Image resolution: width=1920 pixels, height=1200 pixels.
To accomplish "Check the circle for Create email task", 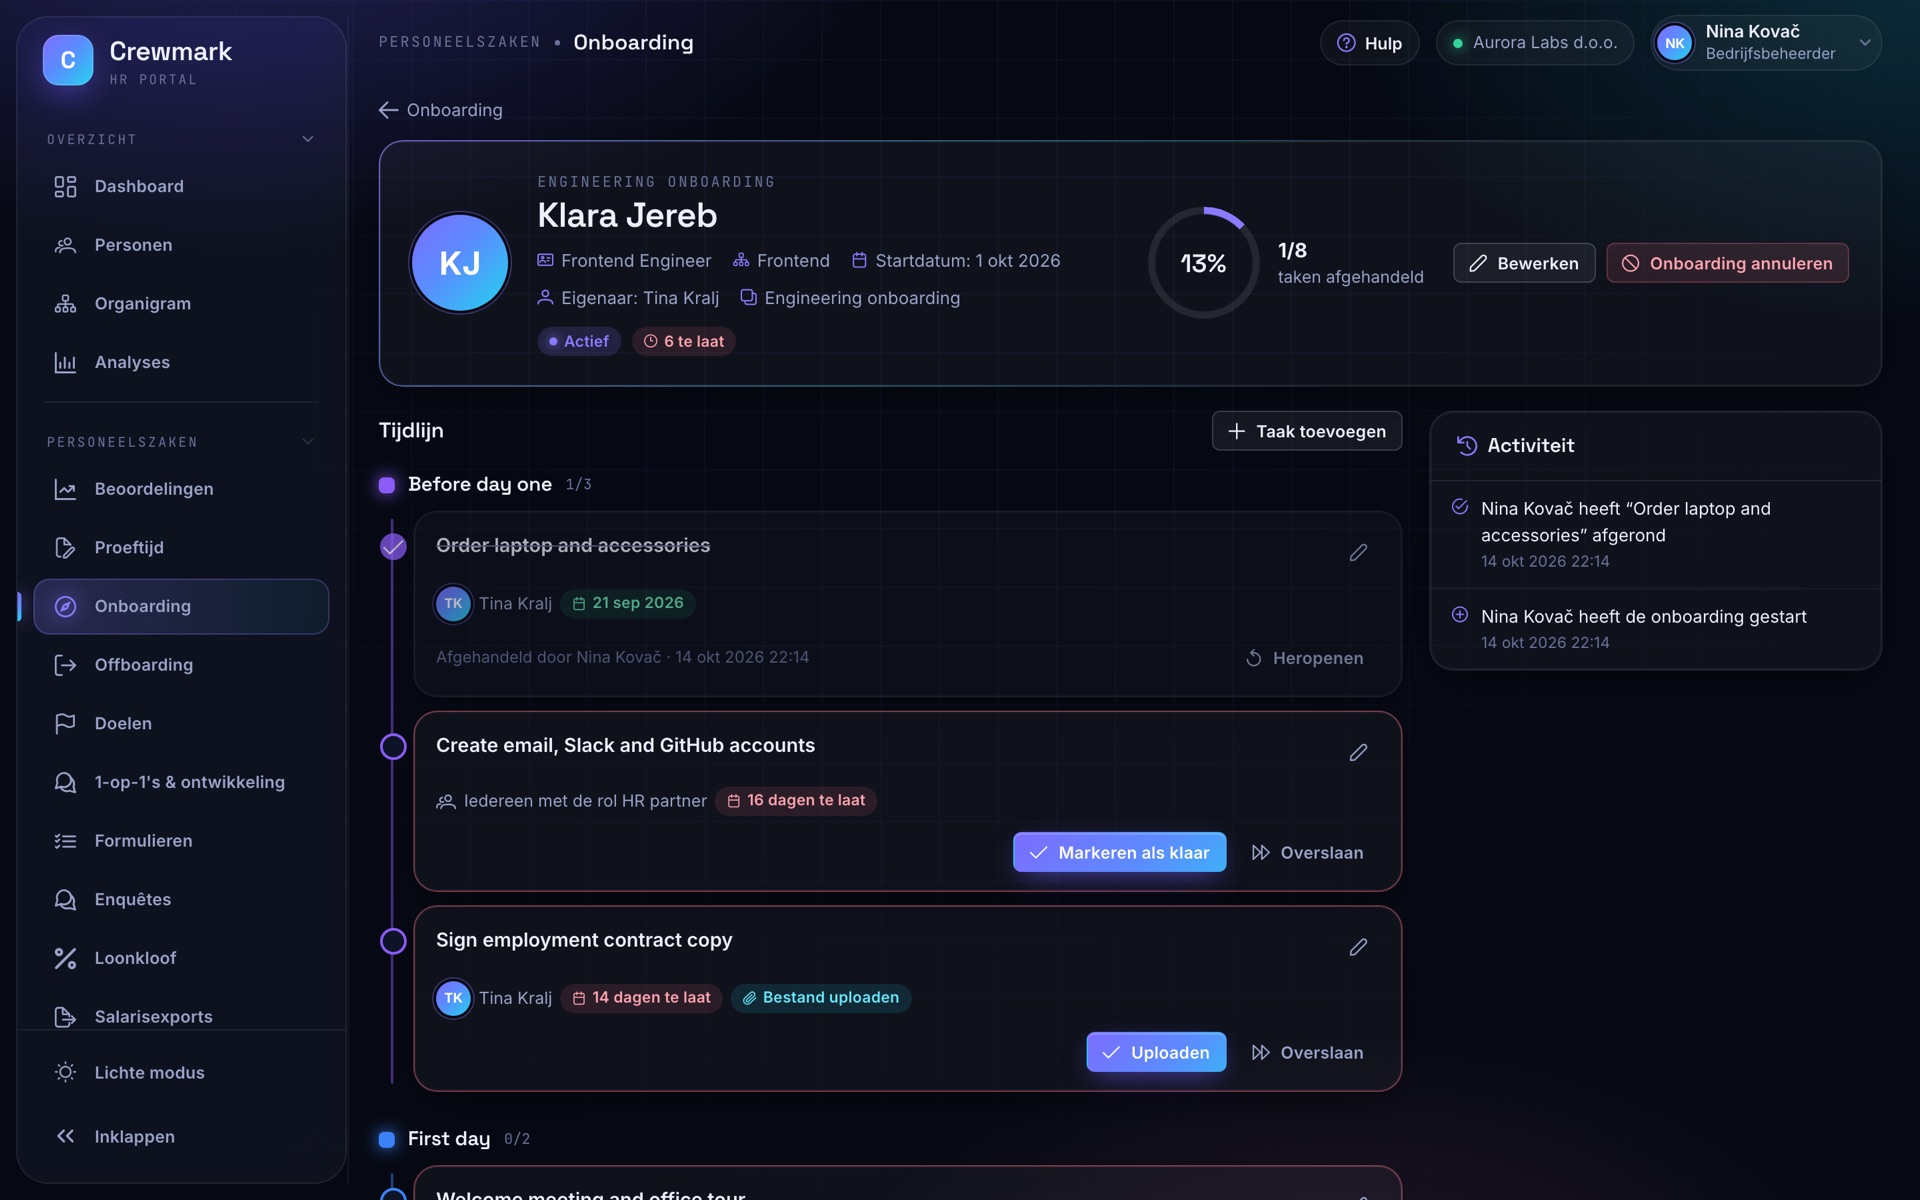I will coord(393,747).
